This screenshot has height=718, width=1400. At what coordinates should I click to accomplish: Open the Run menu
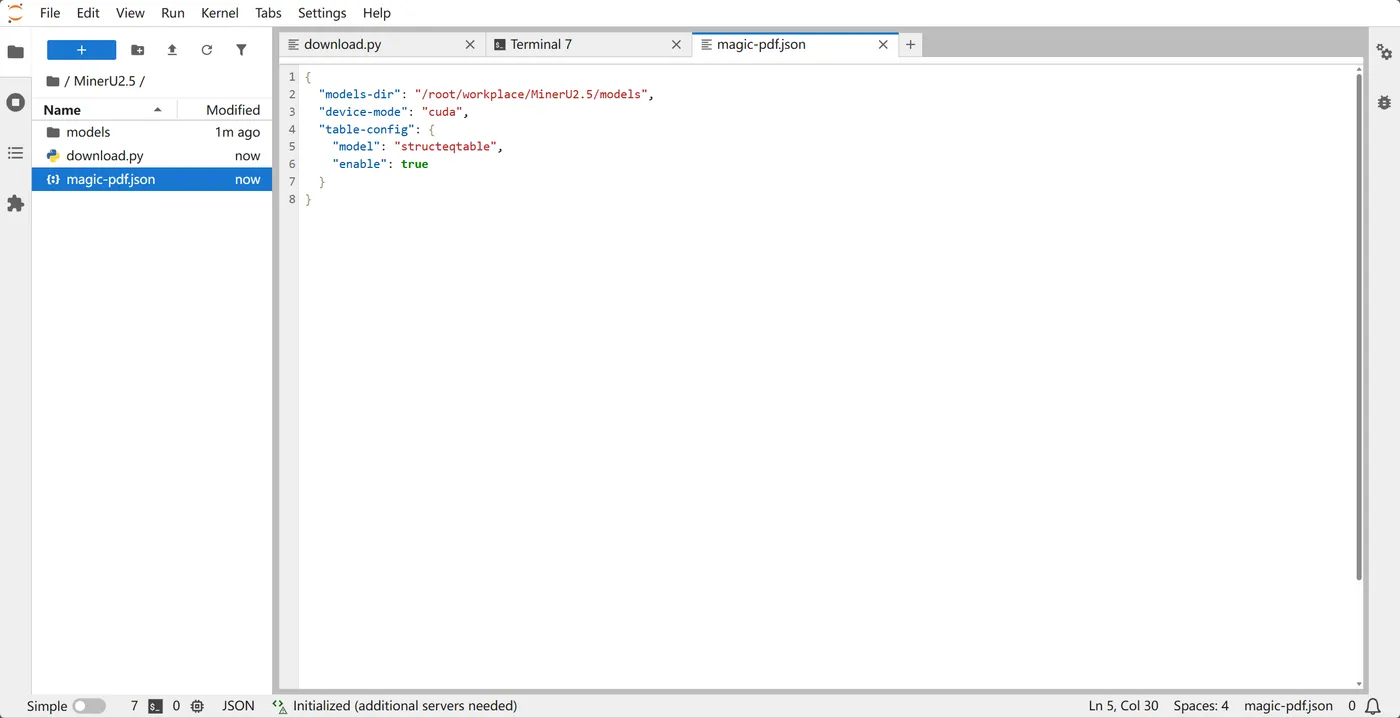point(172,13)
